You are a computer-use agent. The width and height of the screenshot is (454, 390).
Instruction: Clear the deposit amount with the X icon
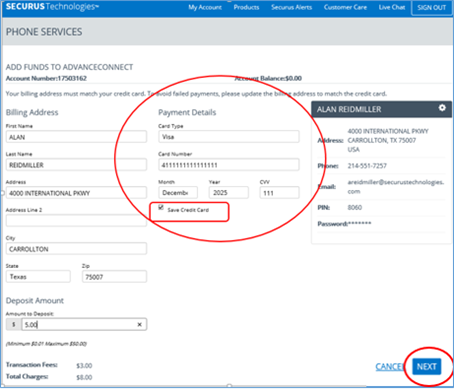point(139,325)
